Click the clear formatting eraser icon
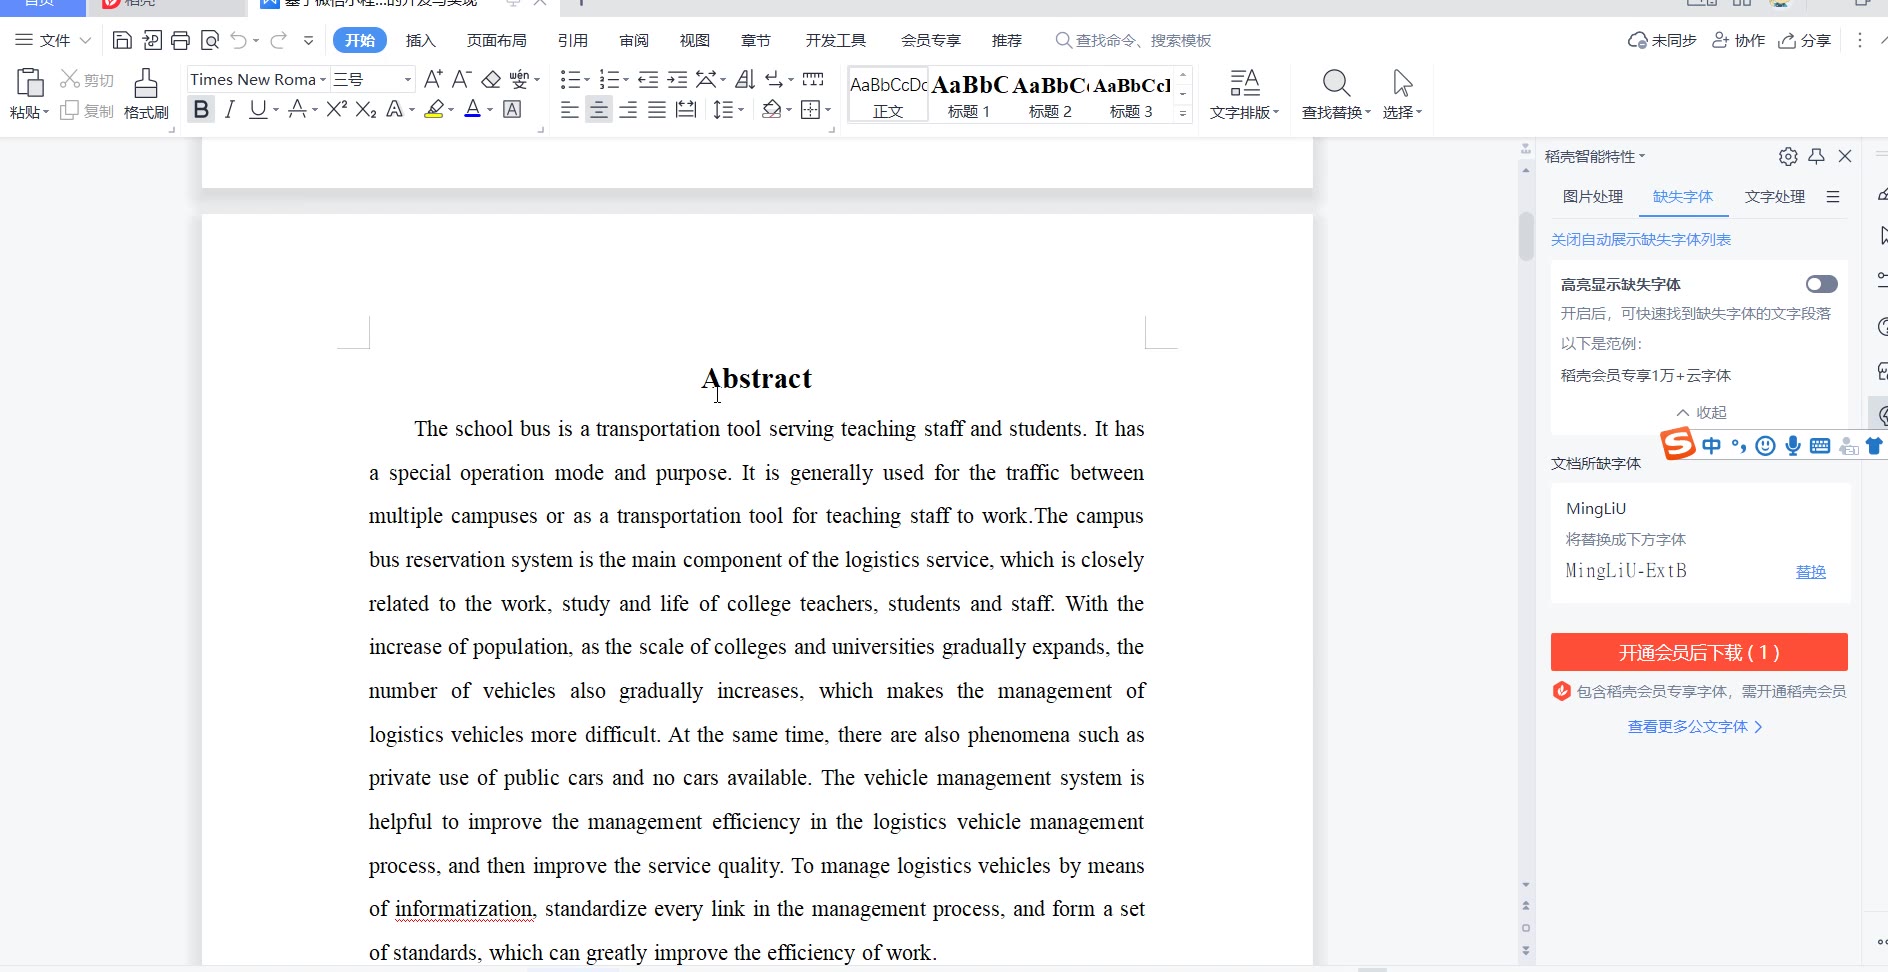 point(491,79)
